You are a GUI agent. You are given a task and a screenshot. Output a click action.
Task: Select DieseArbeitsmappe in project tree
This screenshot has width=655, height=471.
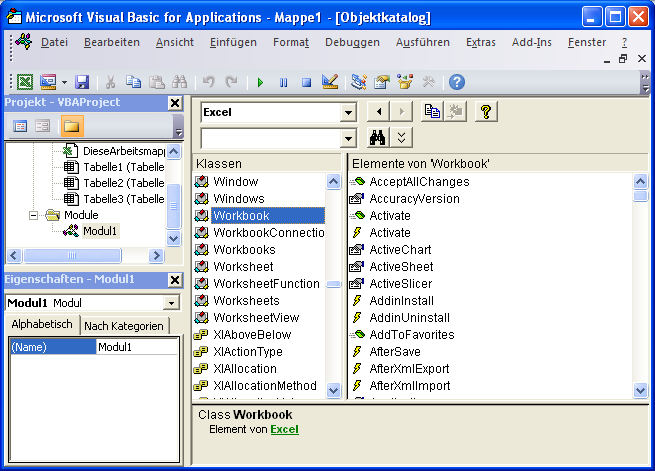124,151
